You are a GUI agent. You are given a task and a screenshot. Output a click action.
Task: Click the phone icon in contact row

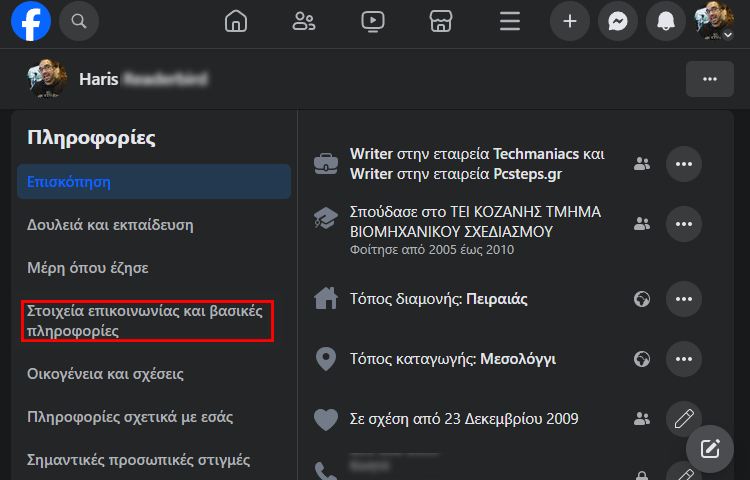coord(326,471)
